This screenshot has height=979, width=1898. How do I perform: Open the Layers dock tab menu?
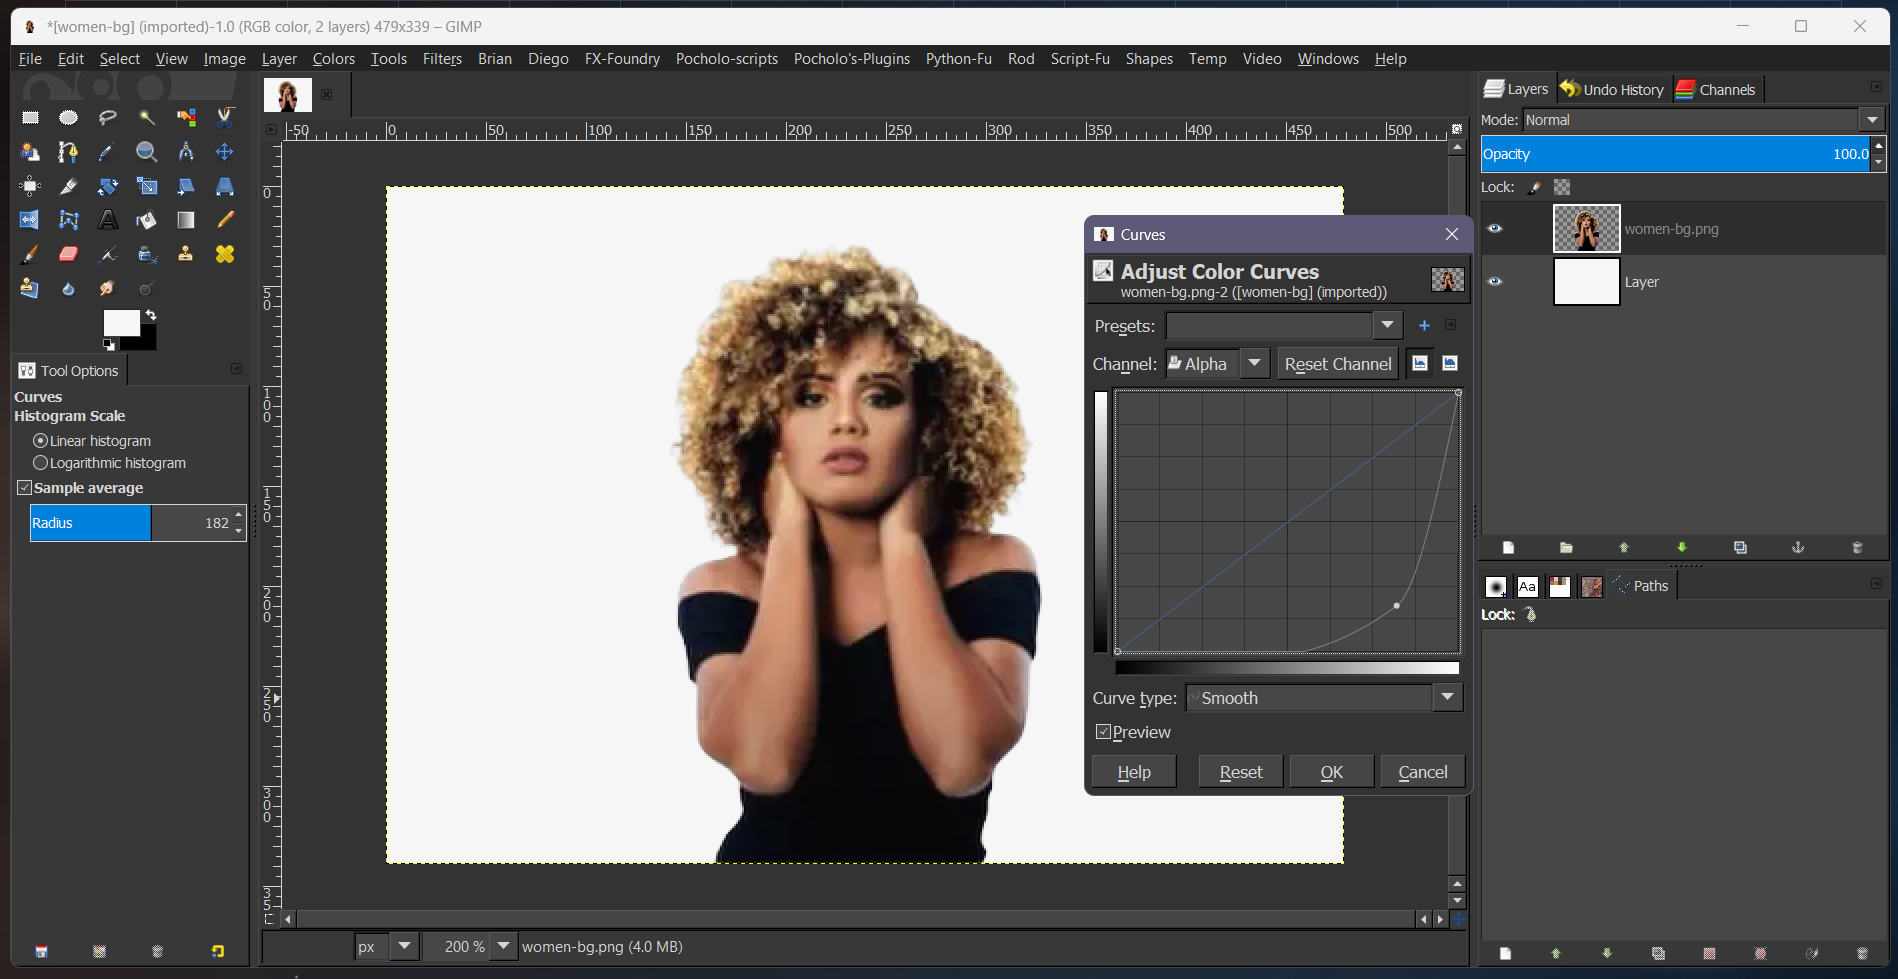[x=1876, y=87]
